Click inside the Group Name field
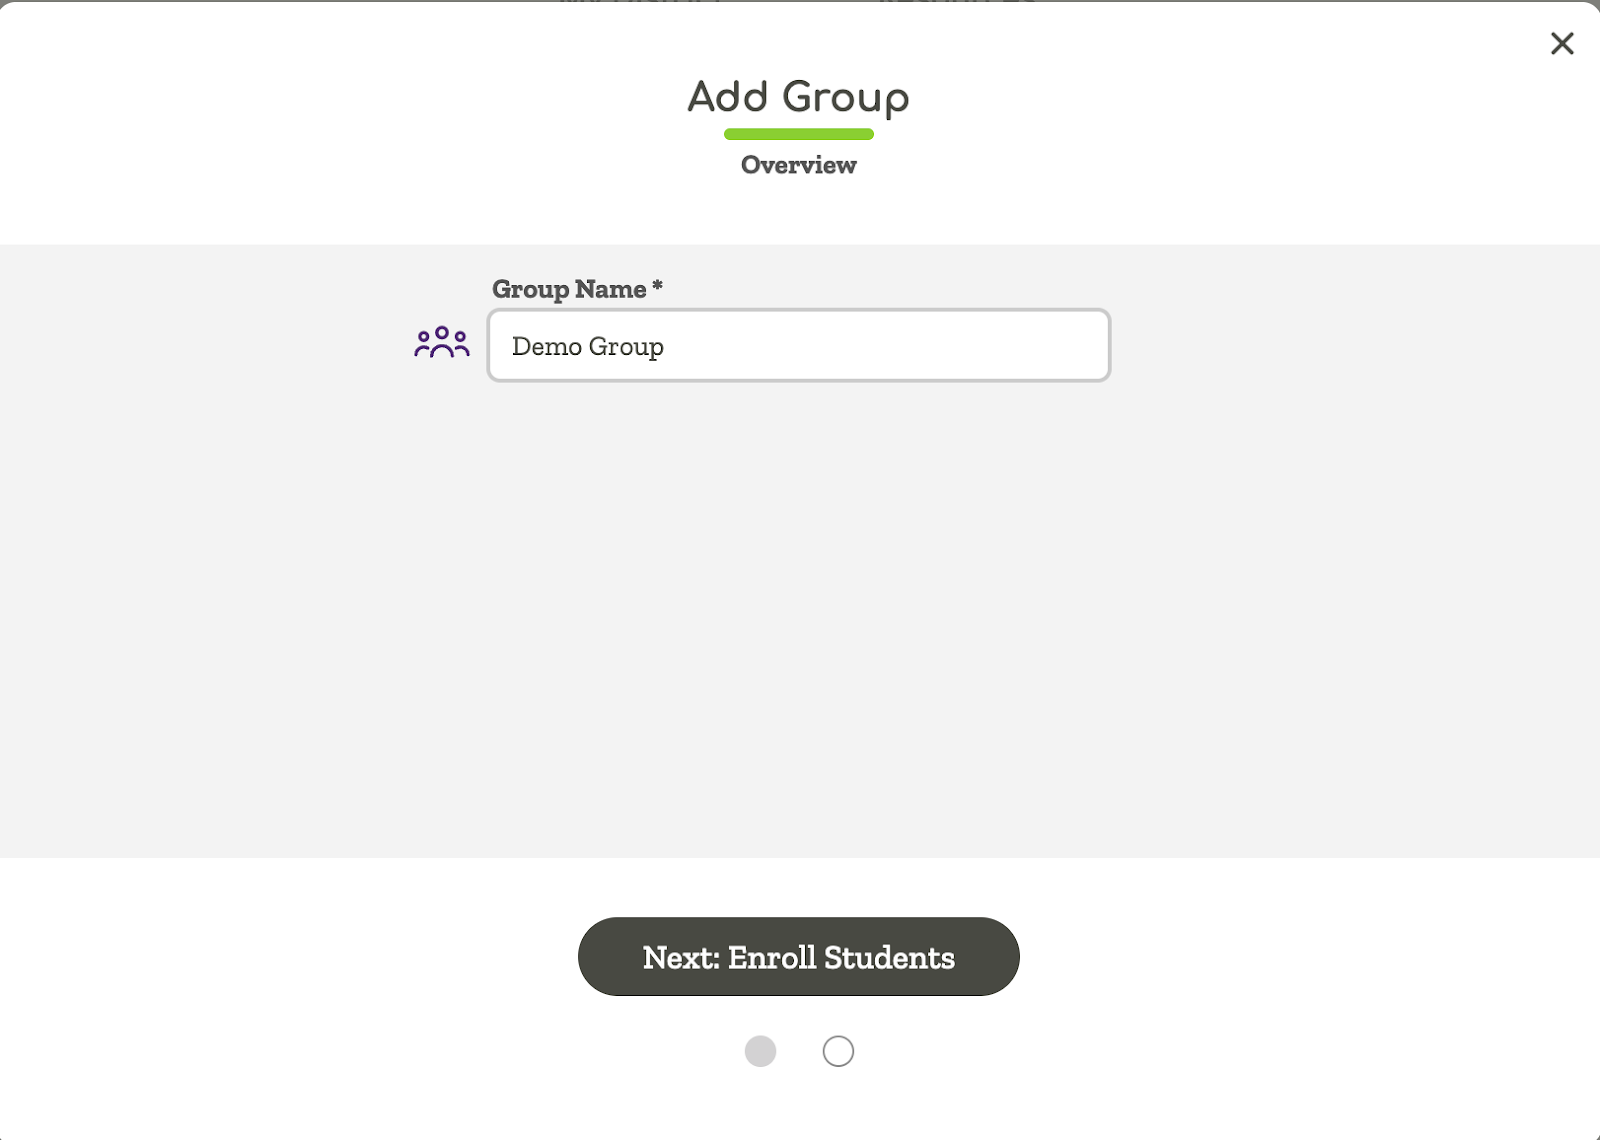1600x1140 pixels. pos(797,346)
